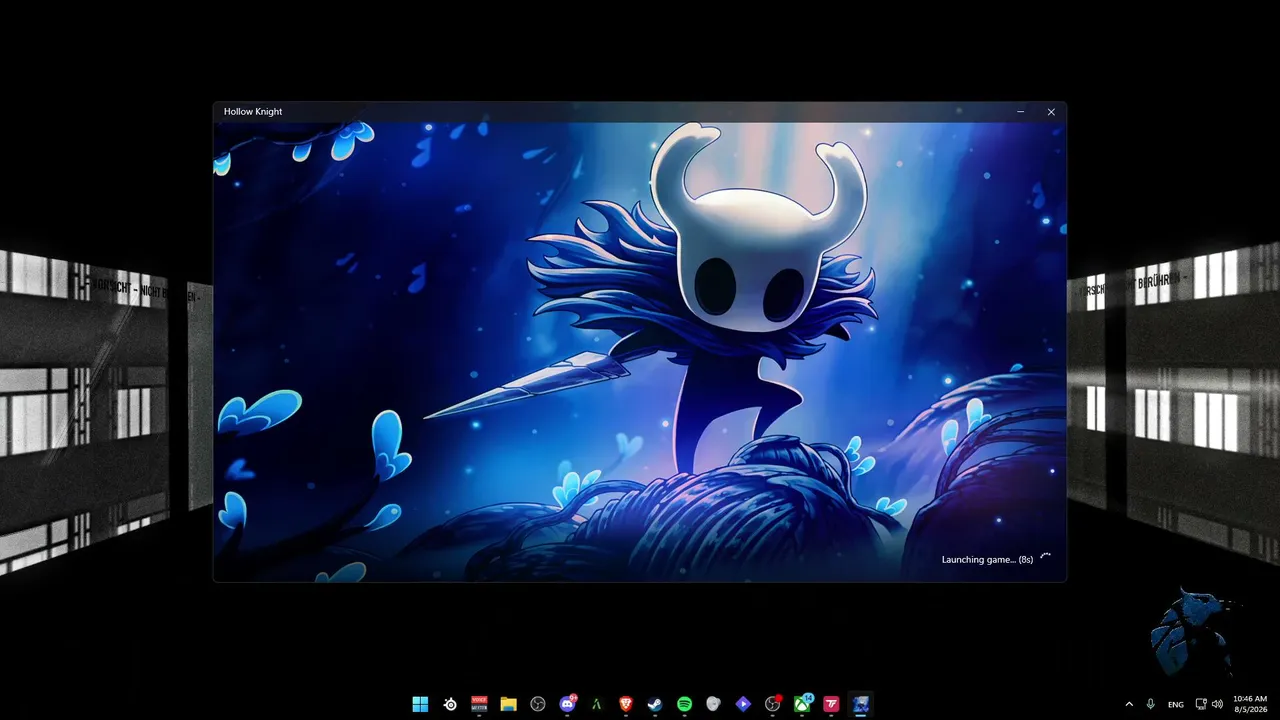Screen dimensions: 1280x720
Task: Click the 'Launching game... (8s)' status text
Action: pos(987,560)
